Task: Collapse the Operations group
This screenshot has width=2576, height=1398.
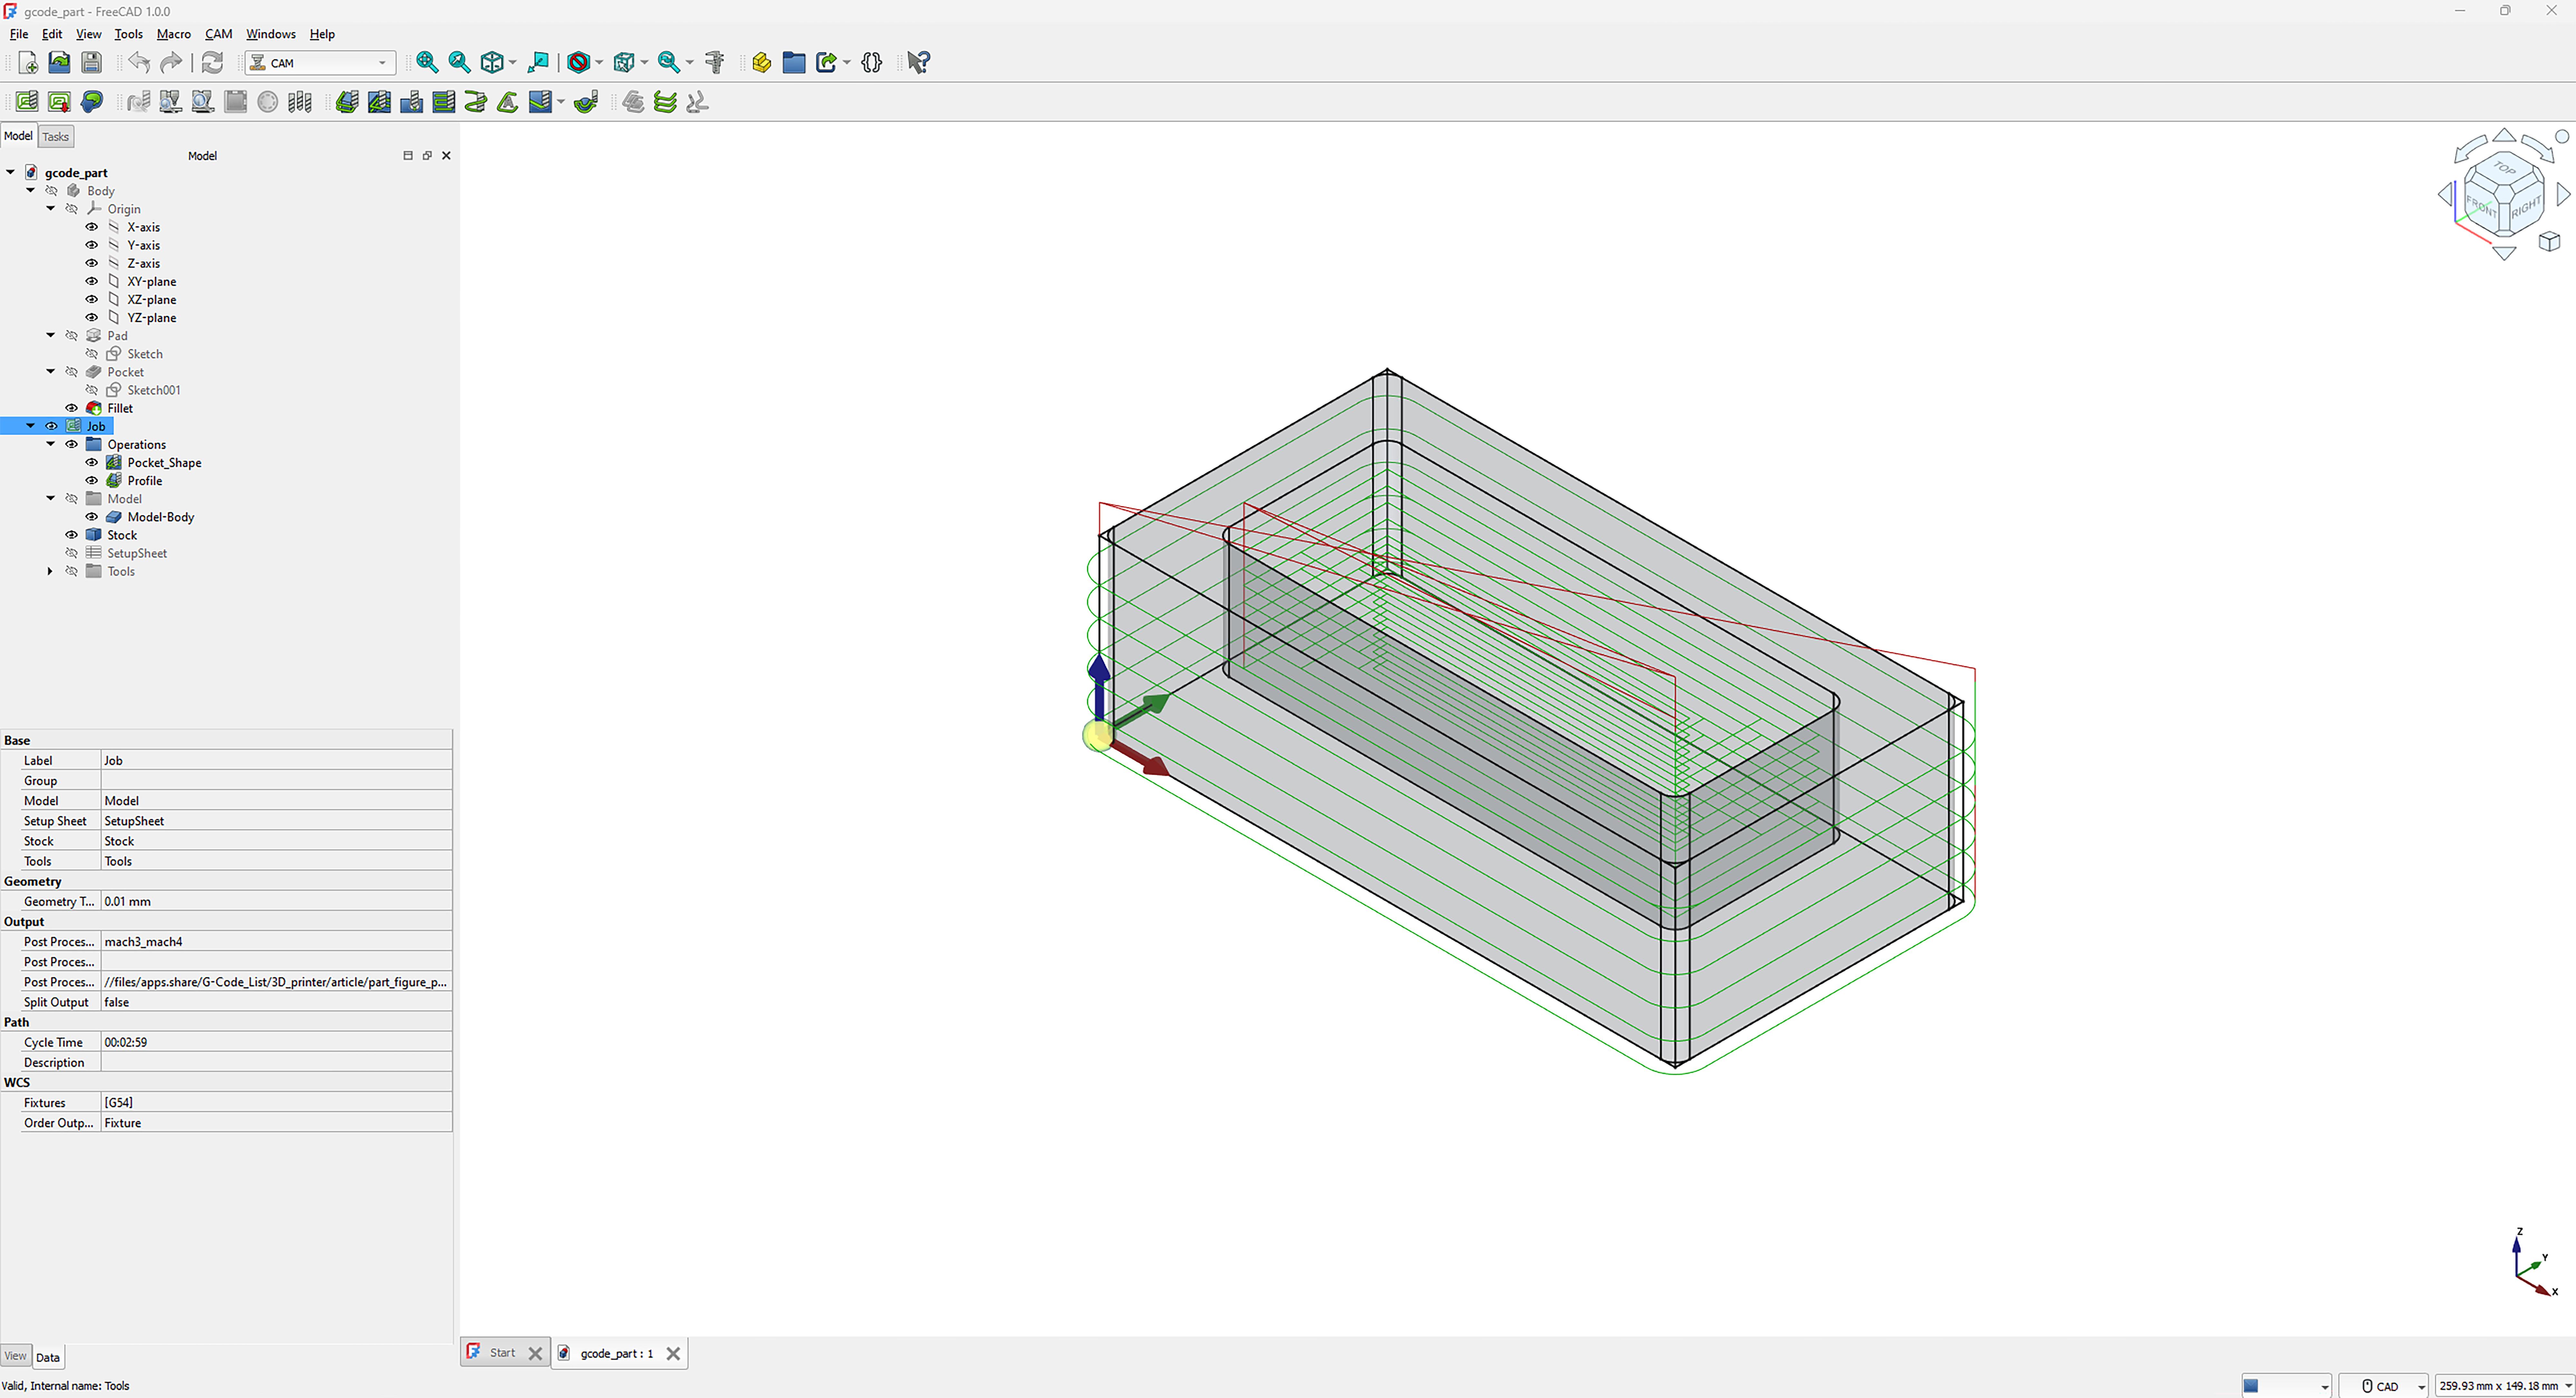Action: [50, 444]
